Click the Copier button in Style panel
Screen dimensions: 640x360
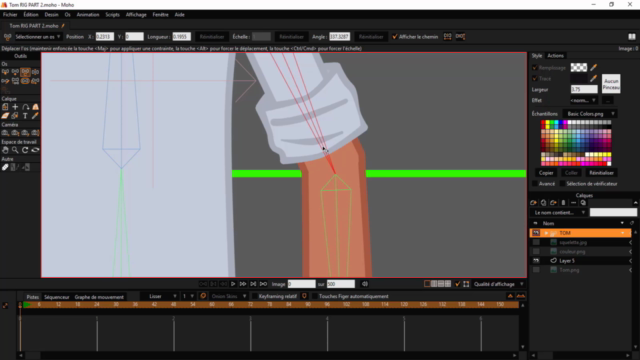(x=546, y=173)
